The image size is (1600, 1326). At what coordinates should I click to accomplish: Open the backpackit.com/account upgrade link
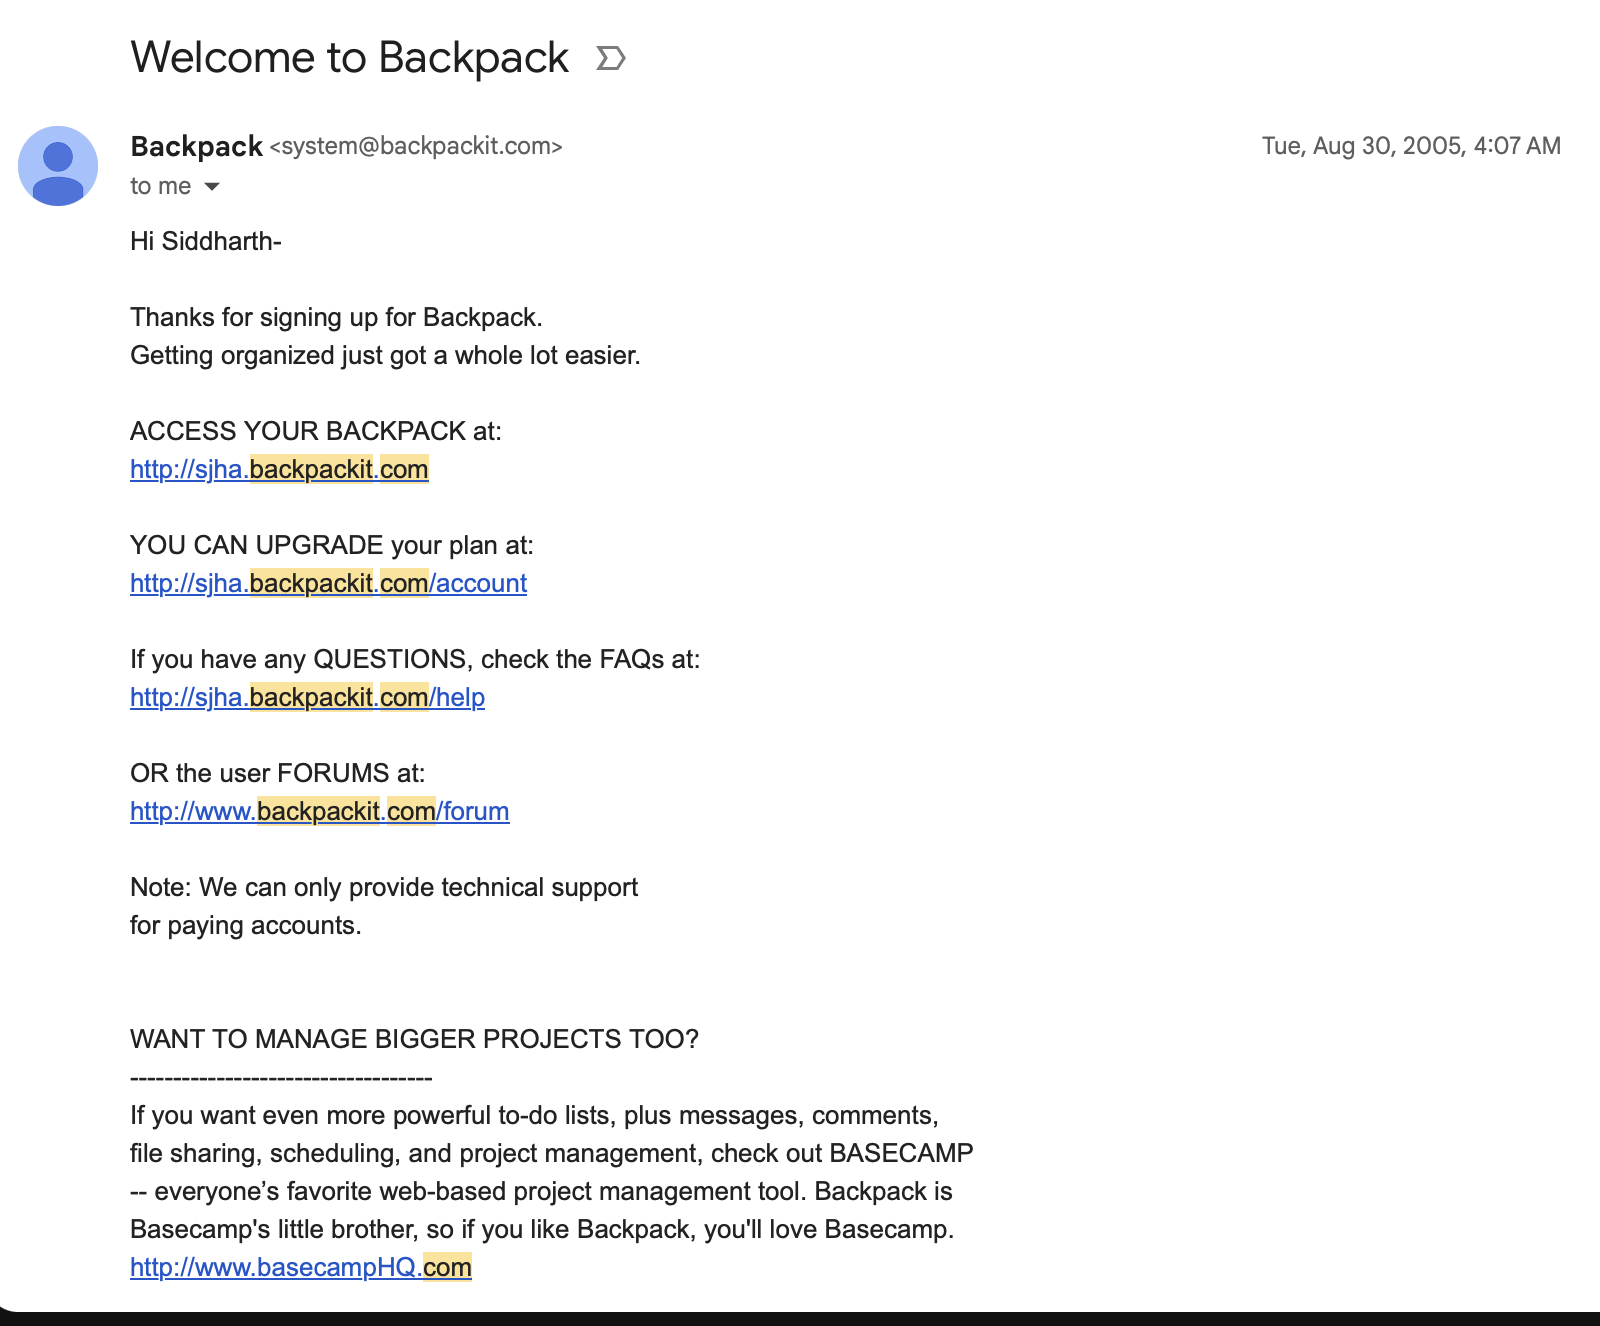coord(328,583)
